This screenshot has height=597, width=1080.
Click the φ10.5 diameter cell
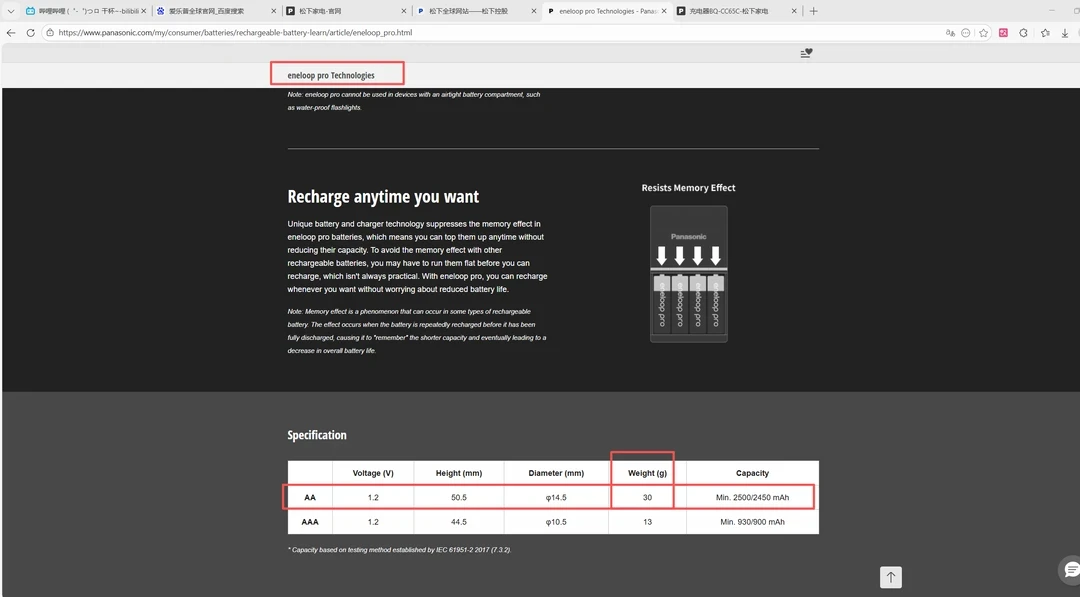pos(556,522)
